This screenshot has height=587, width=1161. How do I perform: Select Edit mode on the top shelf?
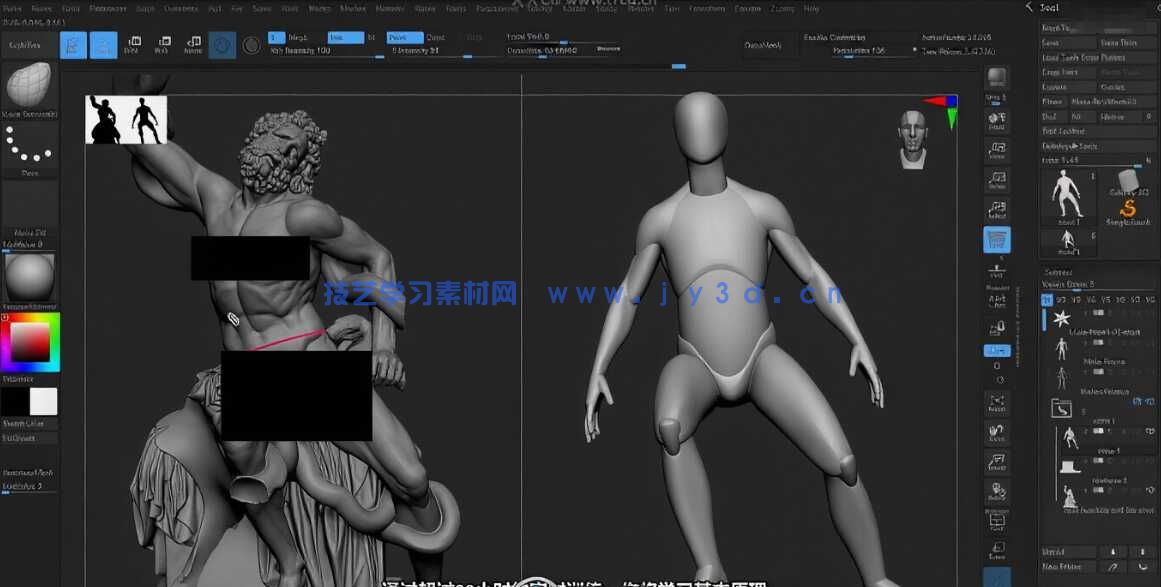coord(72,44)
